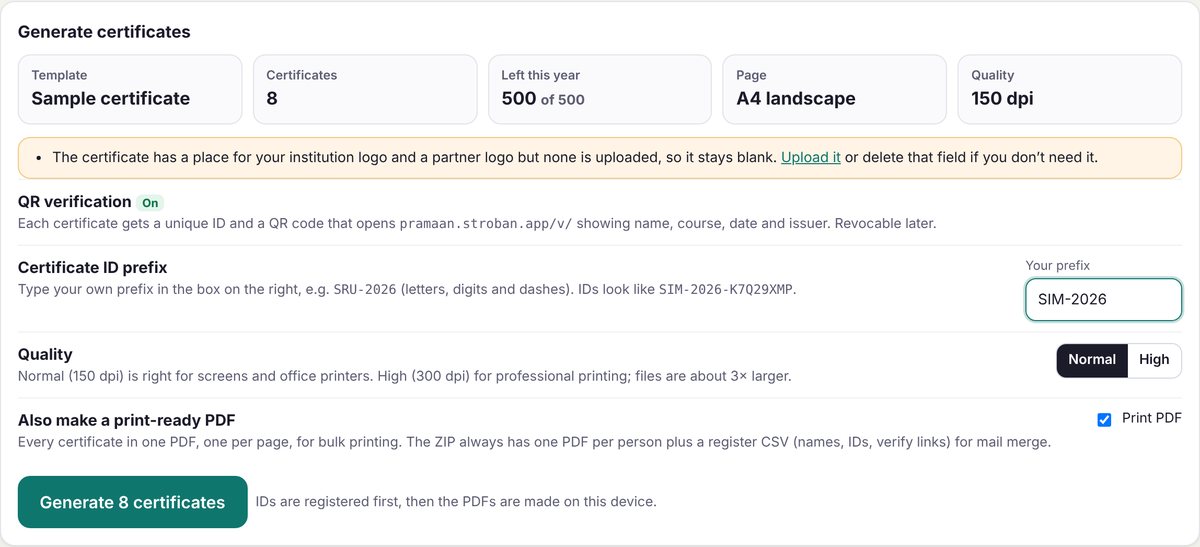This screenshot has width=1200, height=547.
Task: Click the Certificate ID prefix heading
Action: [93, 268]
